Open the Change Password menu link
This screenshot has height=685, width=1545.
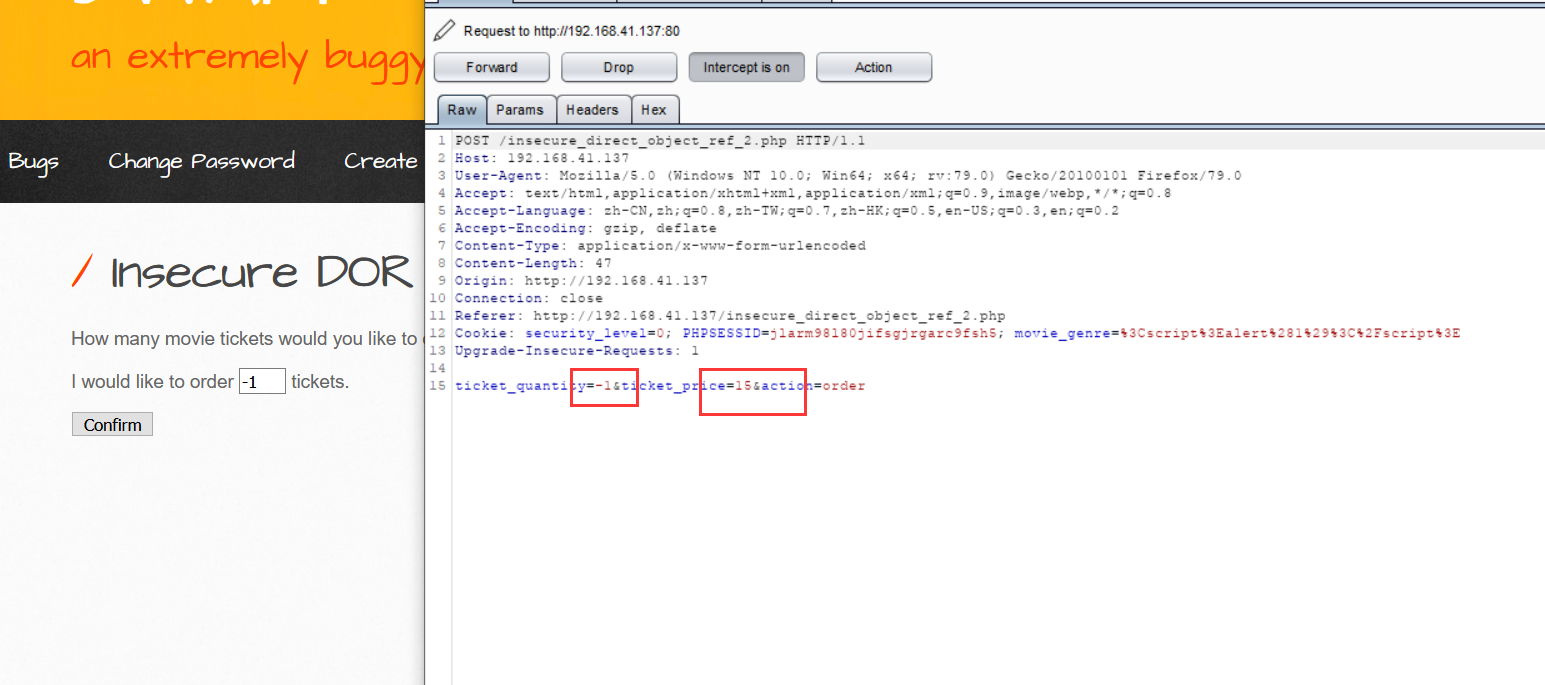[201, 161]
